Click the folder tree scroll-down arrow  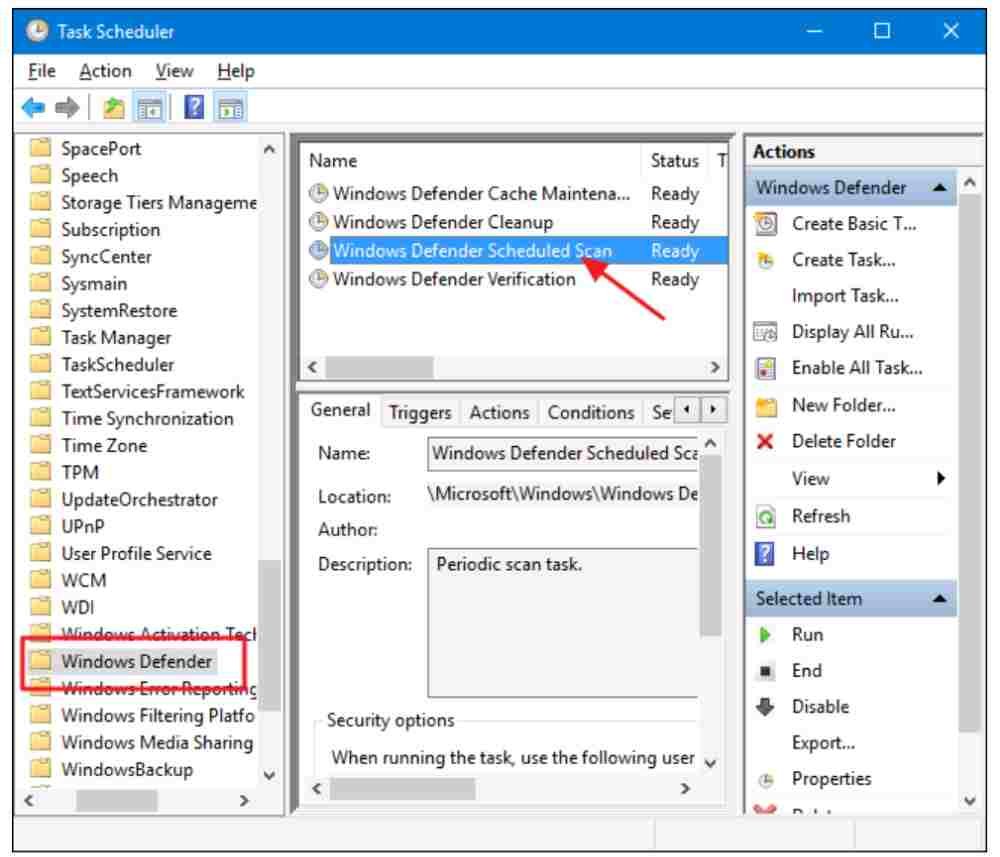point(270,776)
